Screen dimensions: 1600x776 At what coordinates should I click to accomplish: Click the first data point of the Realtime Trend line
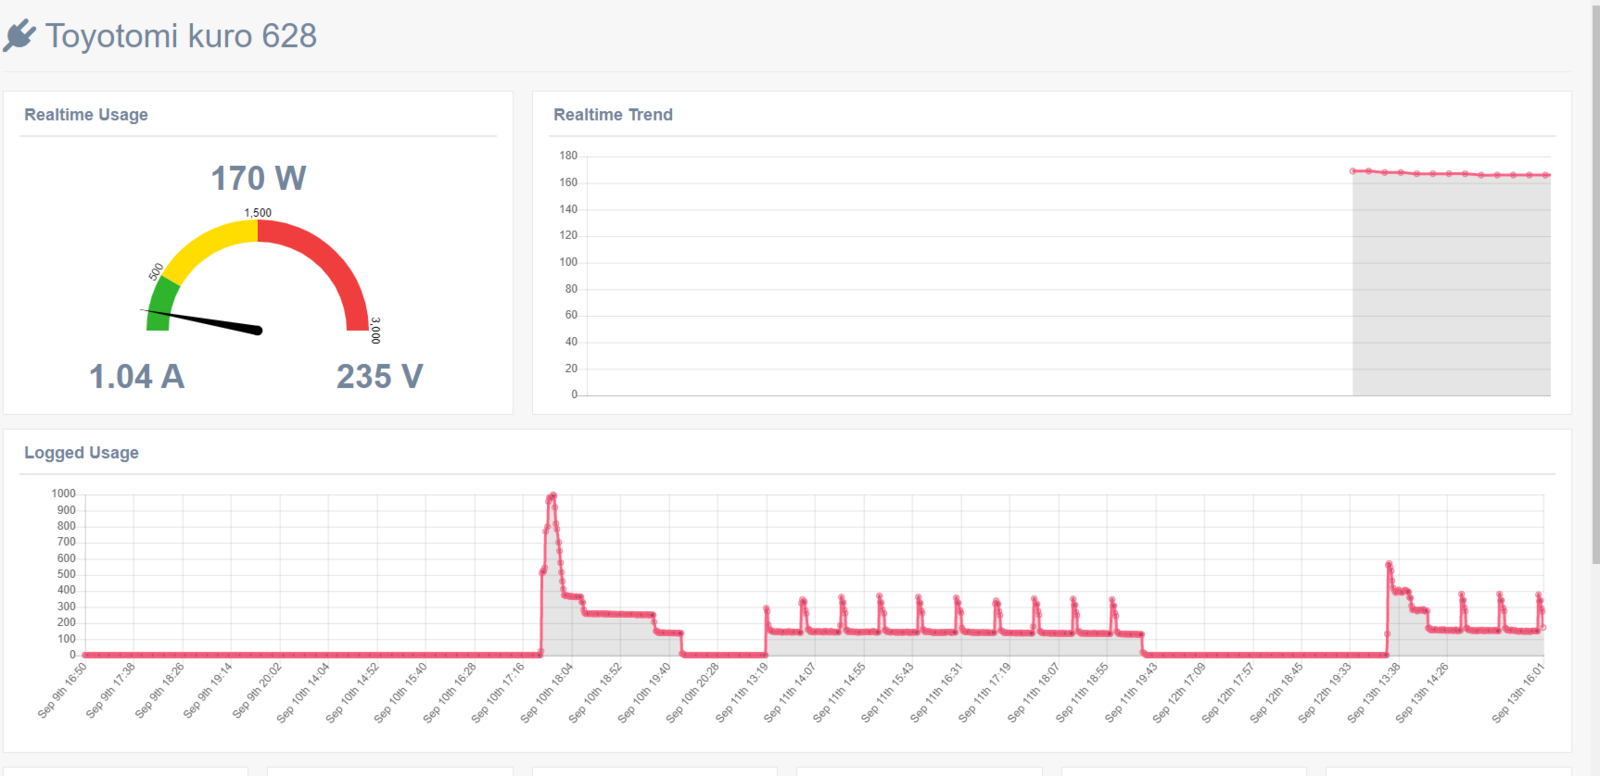pyautogui.click(x=1353, y=171)
